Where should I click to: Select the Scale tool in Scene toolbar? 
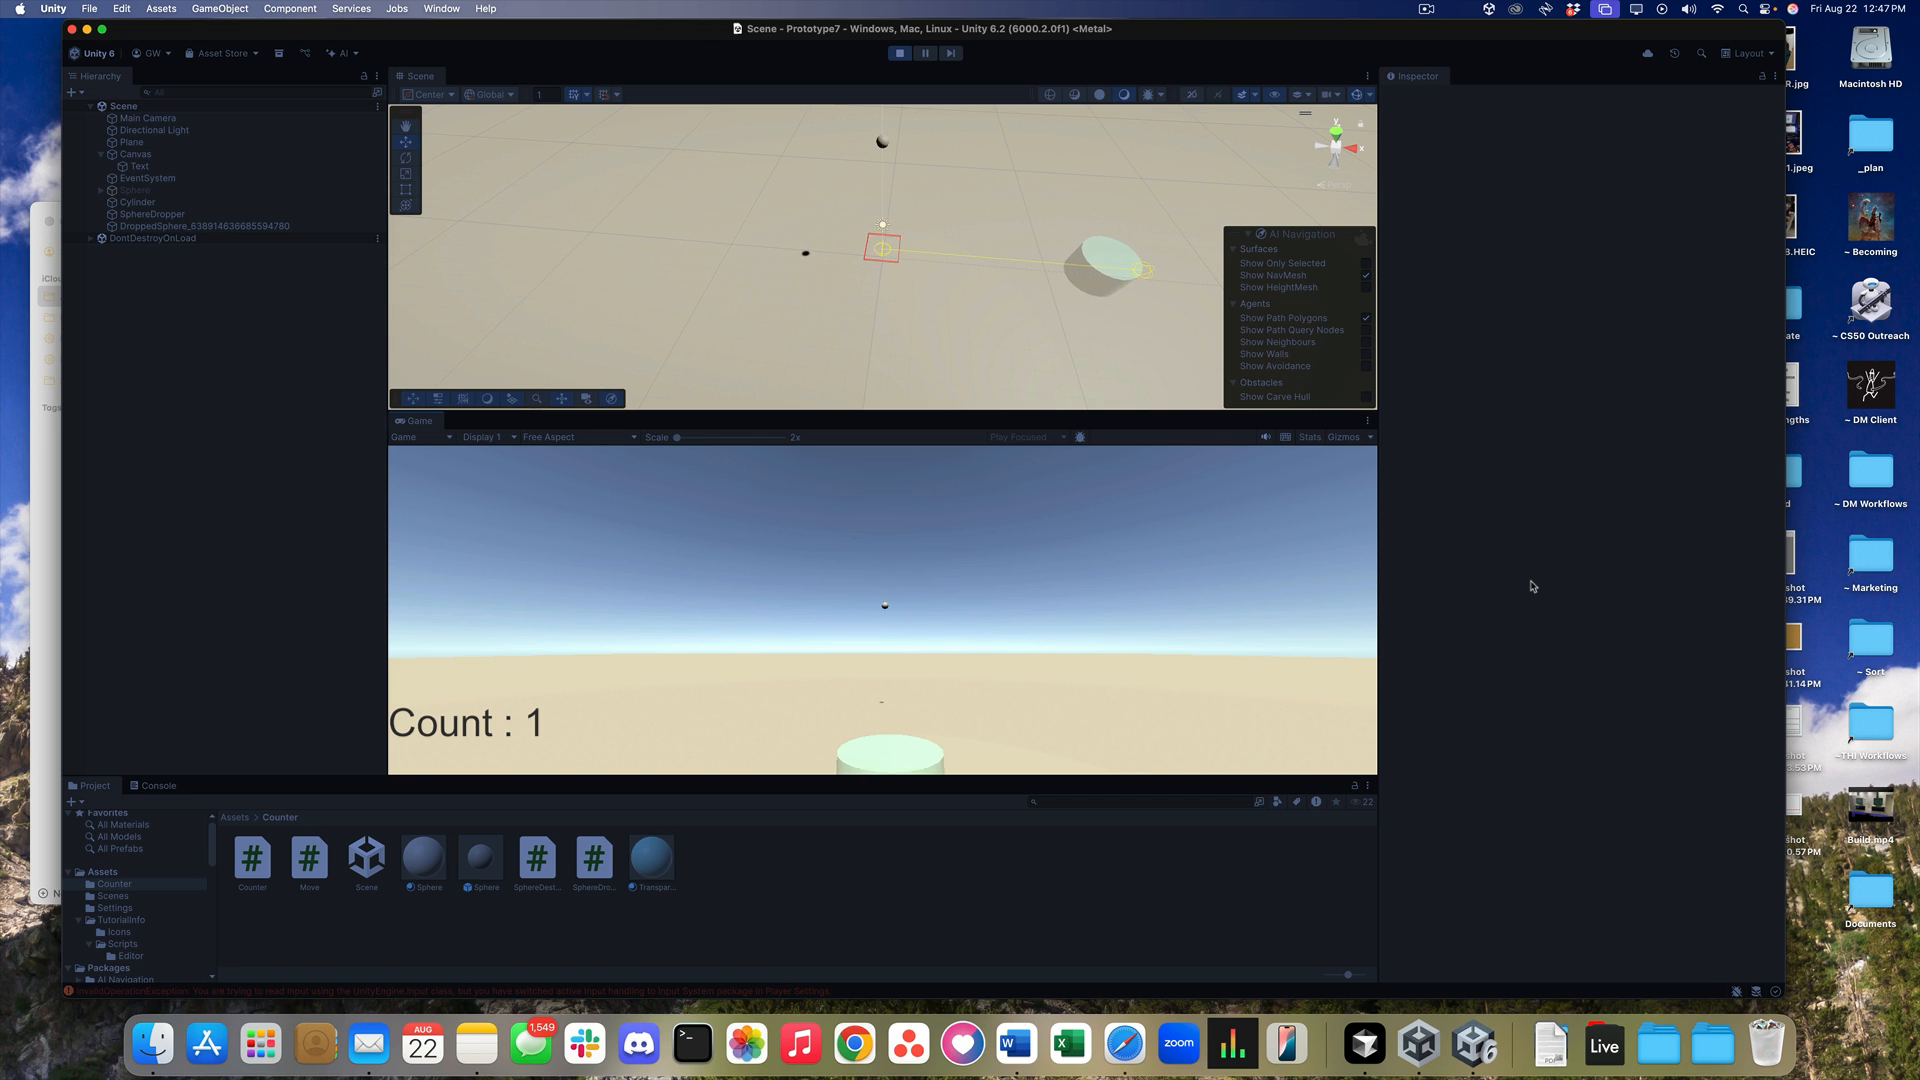coord(405,174)
